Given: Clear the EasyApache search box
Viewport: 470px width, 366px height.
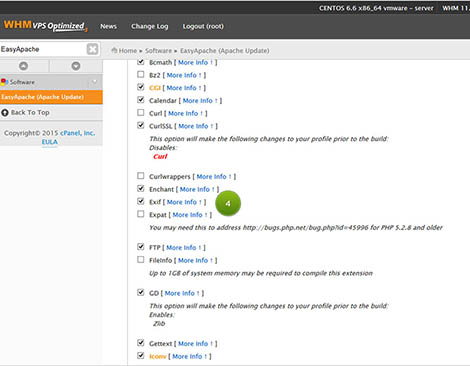Looking at the screenshot, I should (x=92, y=49).
